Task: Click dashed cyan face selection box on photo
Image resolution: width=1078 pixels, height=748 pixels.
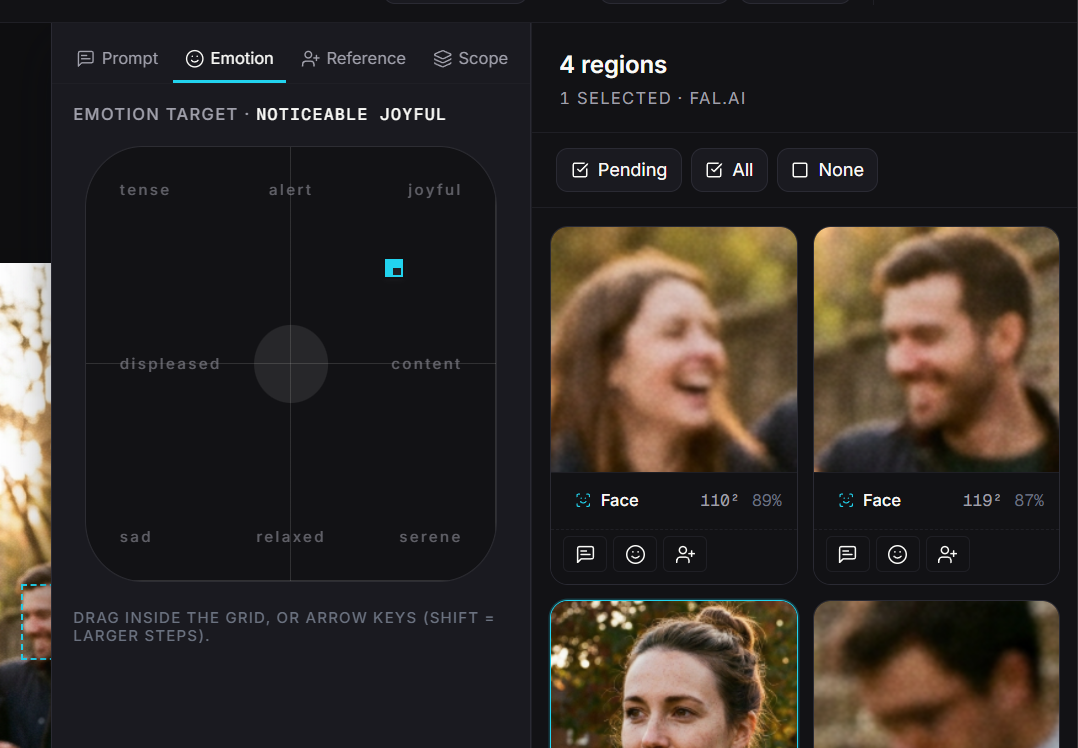Action: pos(36,622)
